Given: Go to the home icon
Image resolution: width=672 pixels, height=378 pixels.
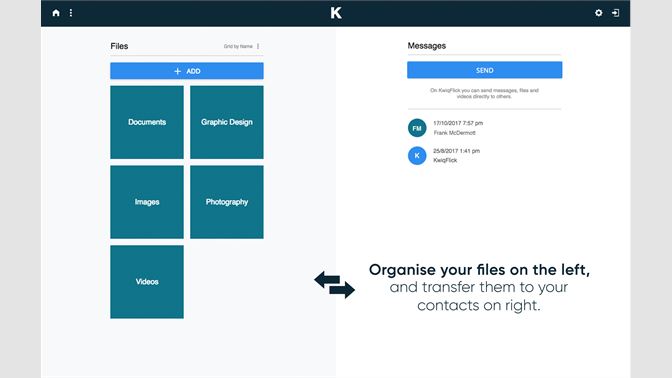Looking at the screenshot, I should pos(56,13).
